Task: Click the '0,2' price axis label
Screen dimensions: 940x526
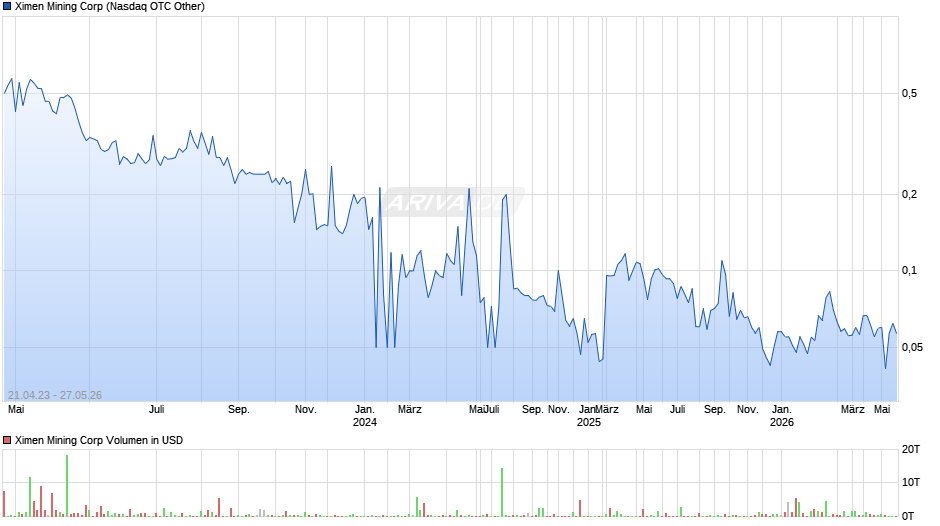Action: click(909, 194)
